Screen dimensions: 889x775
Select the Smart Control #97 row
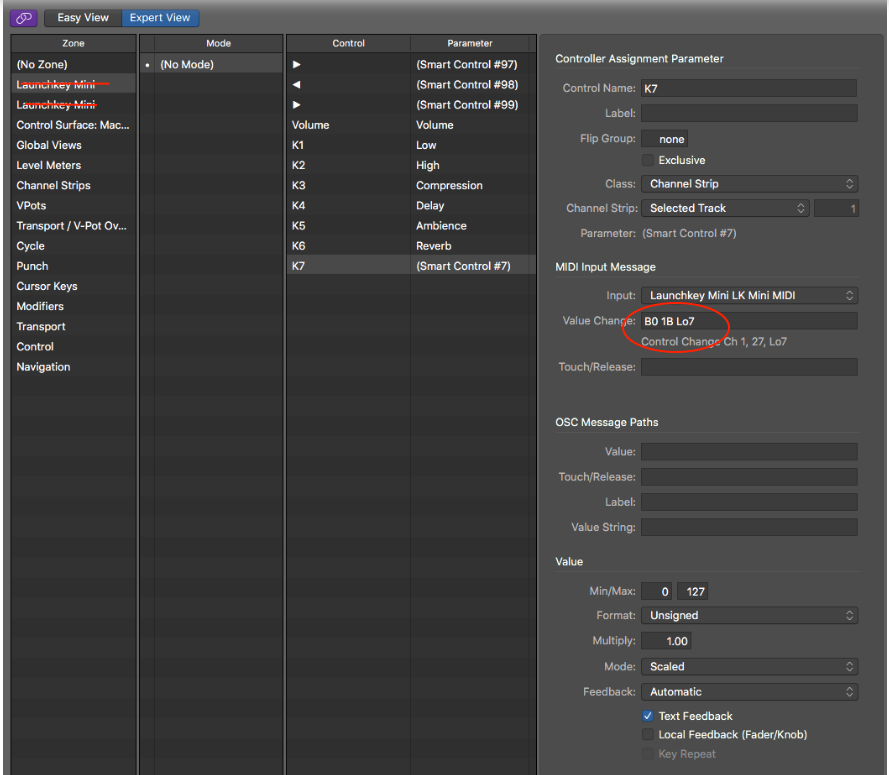[x=411, y=64]
